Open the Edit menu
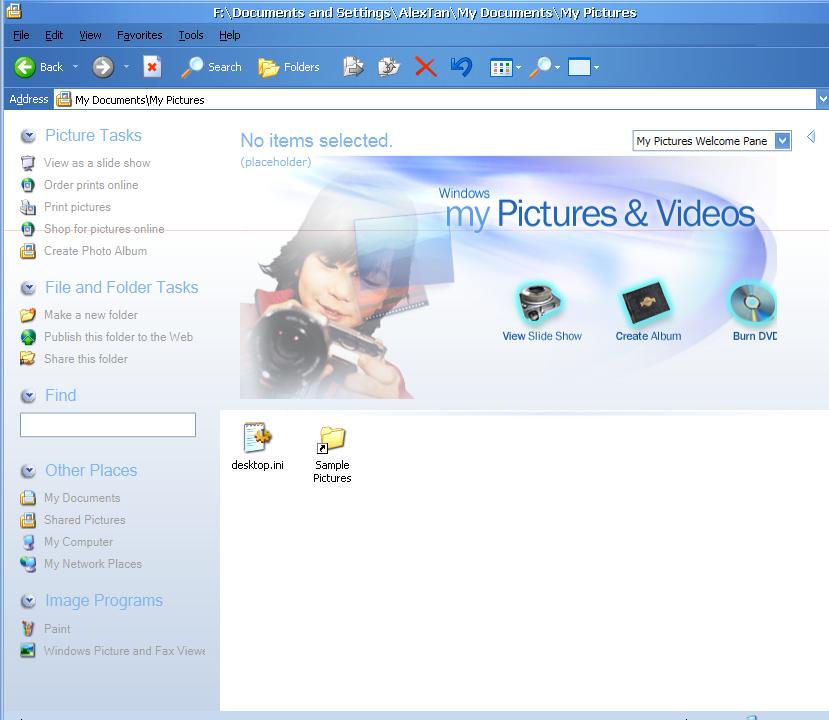The width and height of the screenshot is (829, 720). (x=54, y=35)
